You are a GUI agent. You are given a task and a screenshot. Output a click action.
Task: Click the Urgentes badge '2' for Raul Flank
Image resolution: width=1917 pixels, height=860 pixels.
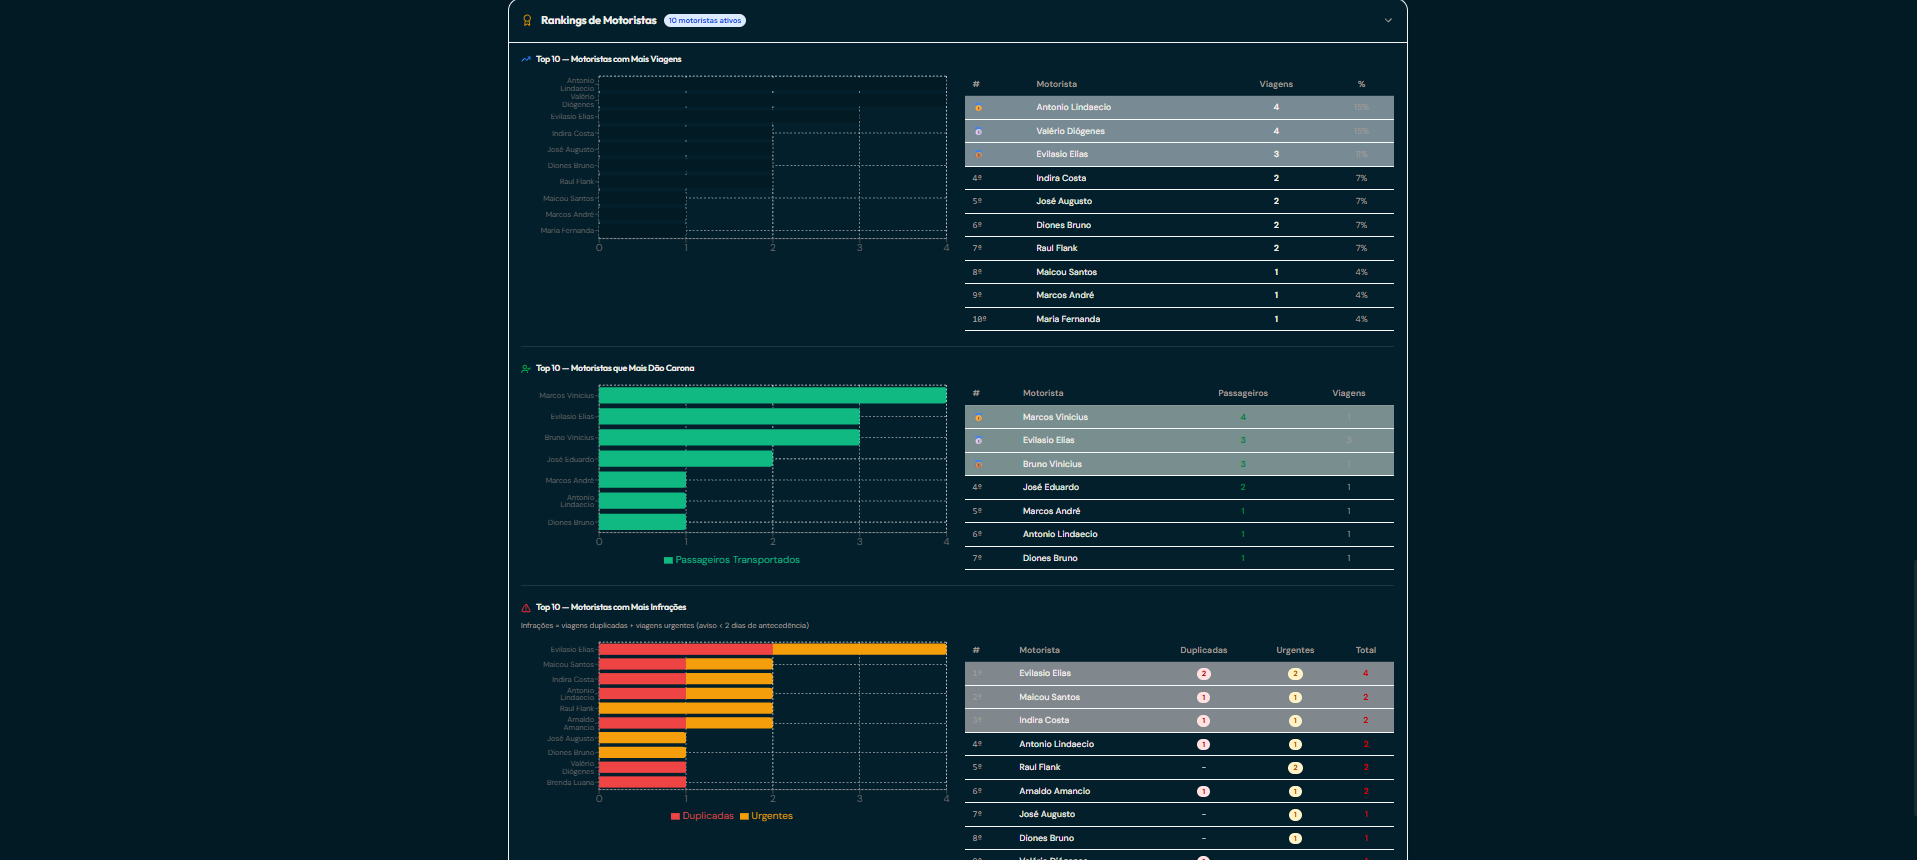pyautogui.click(x=1295, y=768)
